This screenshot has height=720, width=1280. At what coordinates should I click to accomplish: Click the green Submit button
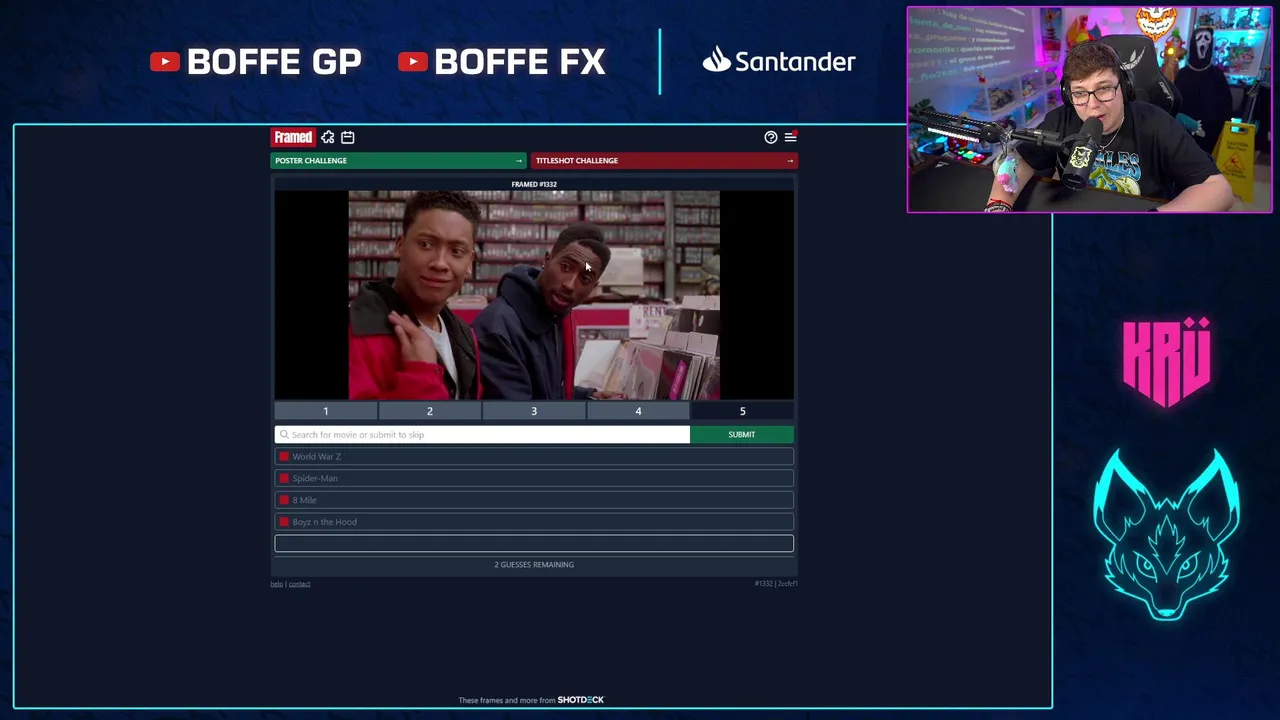point(742,434)
